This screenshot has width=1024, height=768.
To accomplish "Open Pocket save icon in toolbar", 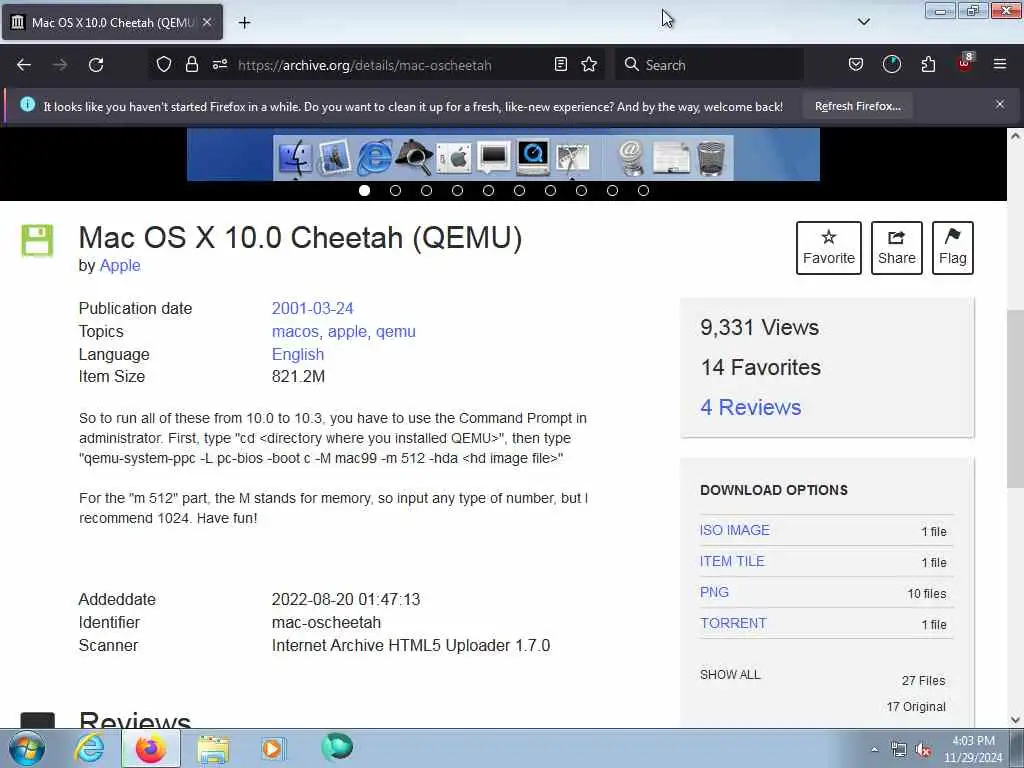I will click(x=856, y=65).
